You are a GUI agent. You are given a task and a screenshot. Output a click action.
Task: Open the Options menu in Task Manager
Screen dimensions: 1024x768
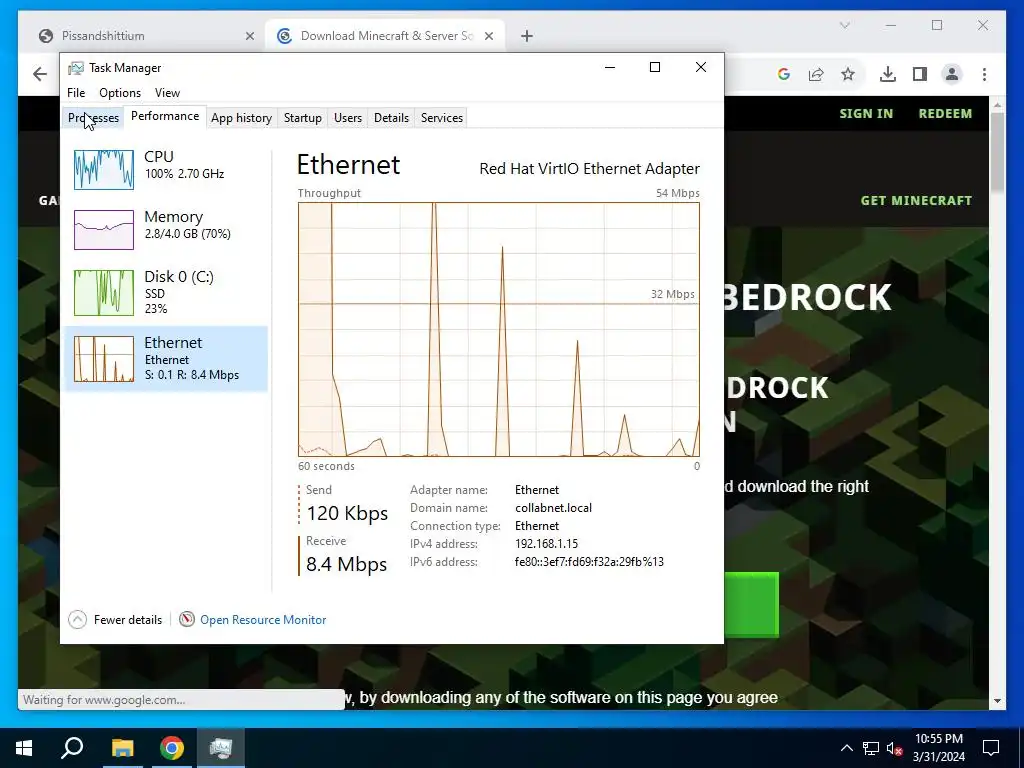[x=120, y=93]
